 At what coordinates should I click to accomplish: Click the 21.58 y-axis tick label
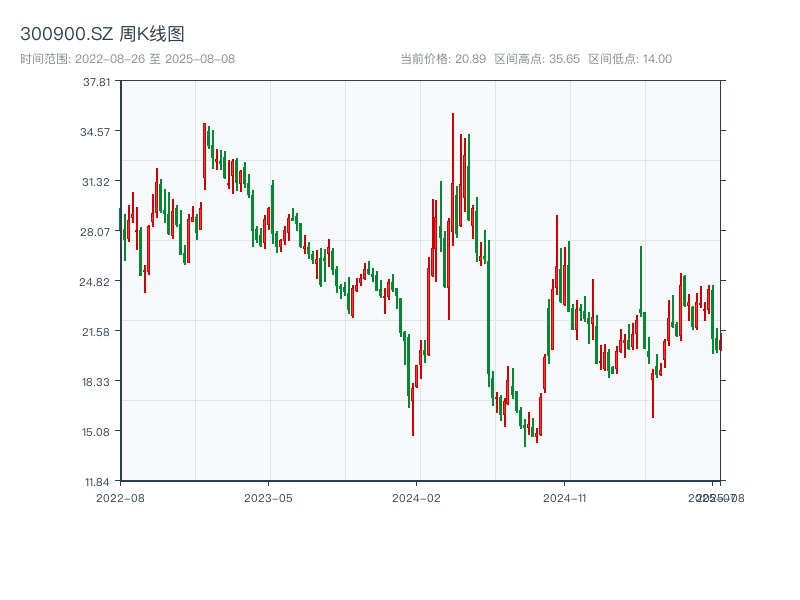tap(97, 331)
